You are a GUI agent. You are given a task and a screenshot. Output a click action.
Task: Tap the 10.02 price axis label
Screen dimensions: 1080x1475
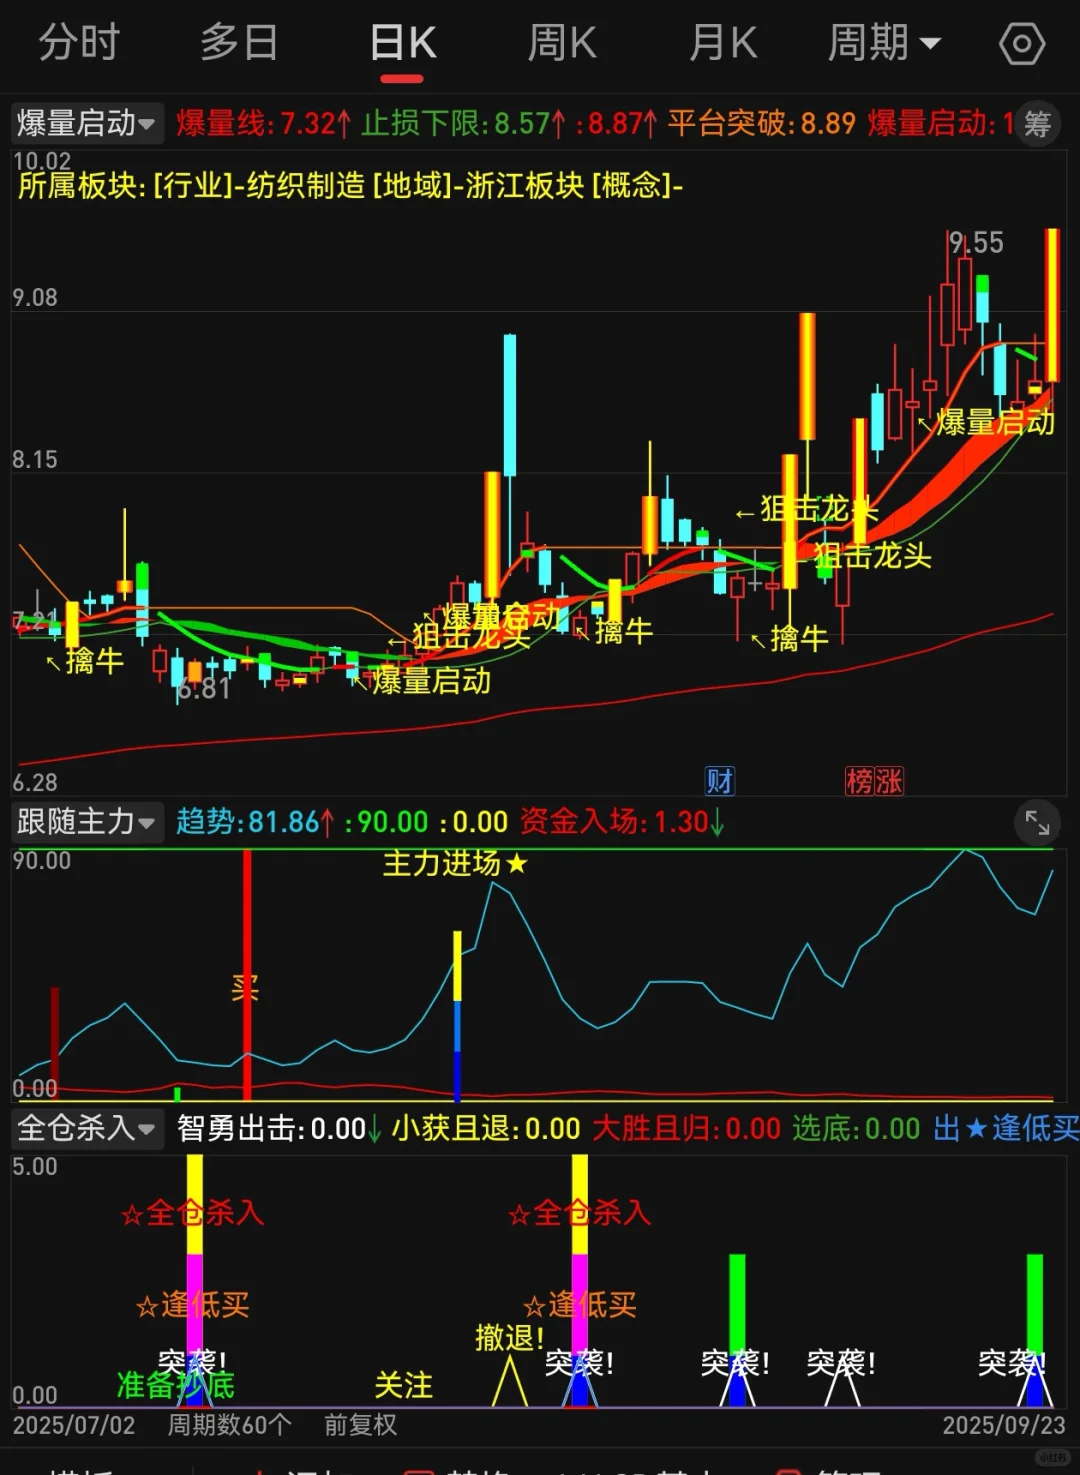[42, 161]
